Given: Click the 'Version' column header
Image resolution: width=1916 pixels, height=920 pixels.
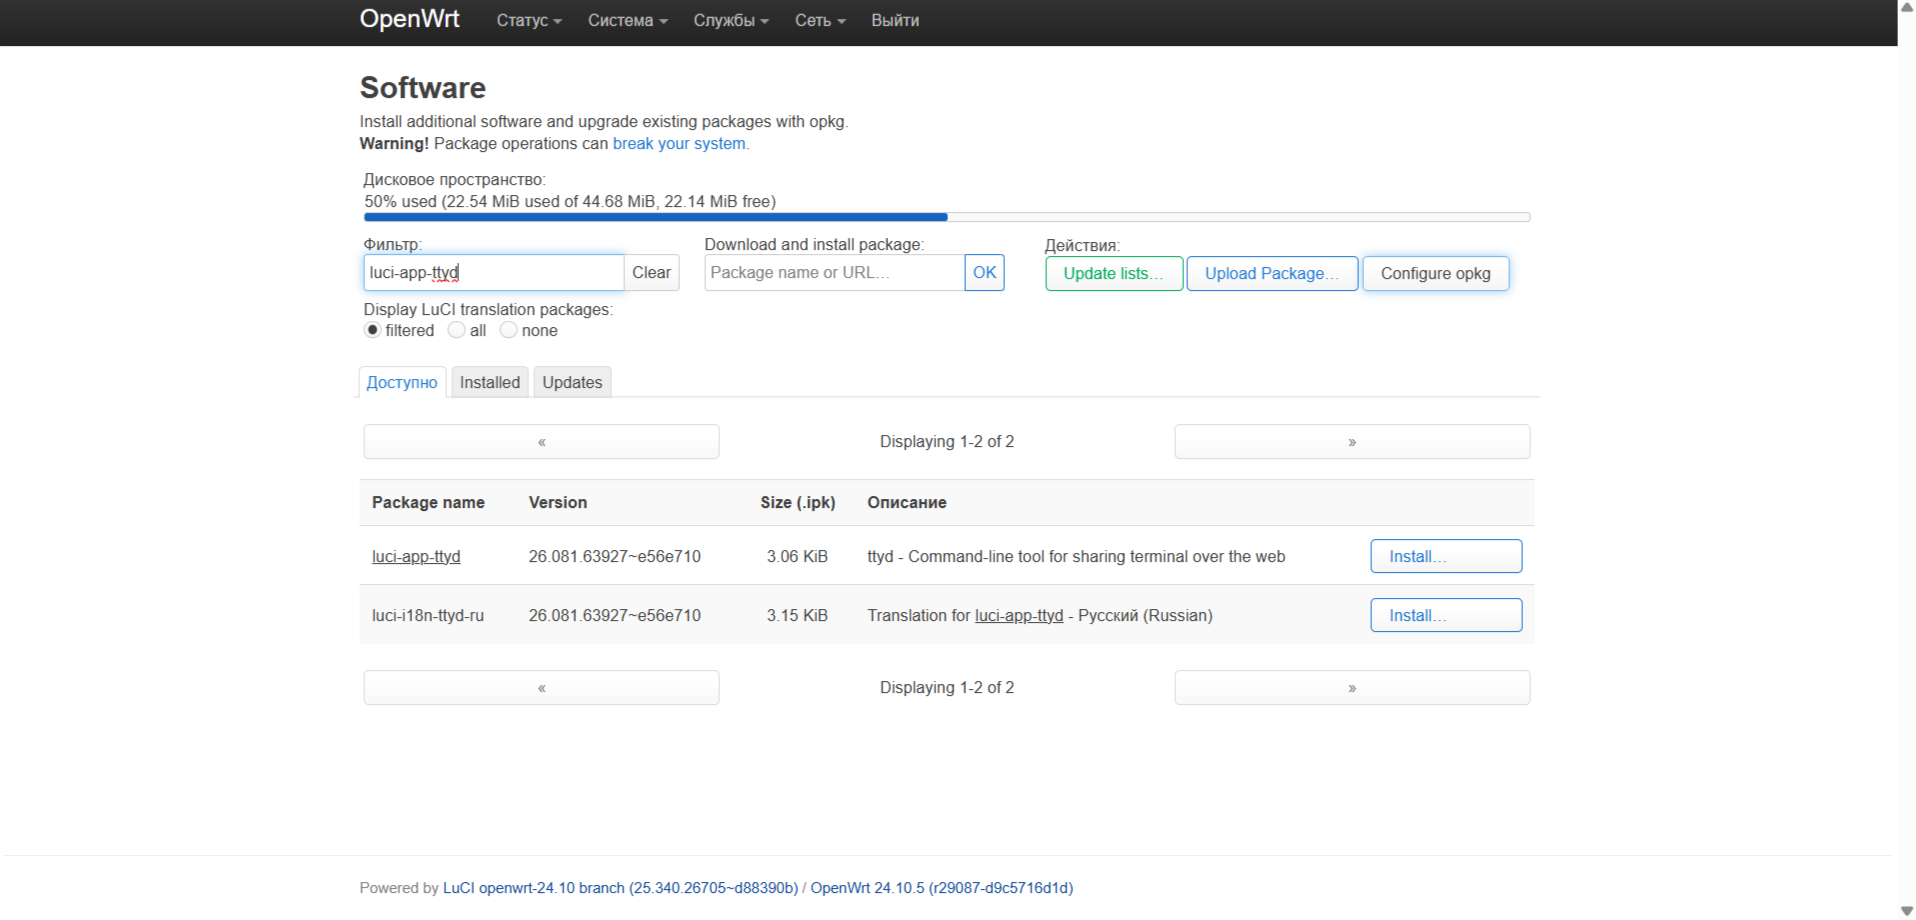Looking at the screenshot, I should (558, 503).
